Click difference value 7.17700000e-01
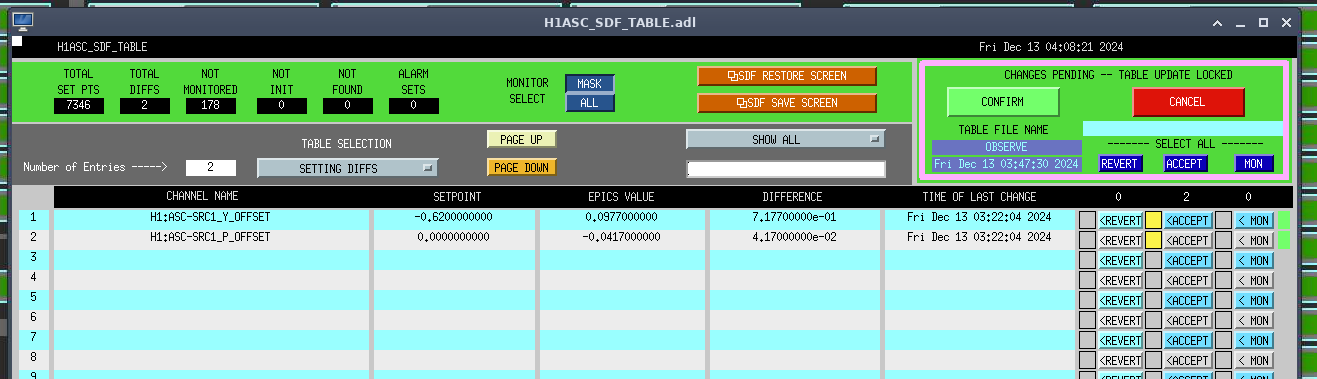 click(792, 216)
